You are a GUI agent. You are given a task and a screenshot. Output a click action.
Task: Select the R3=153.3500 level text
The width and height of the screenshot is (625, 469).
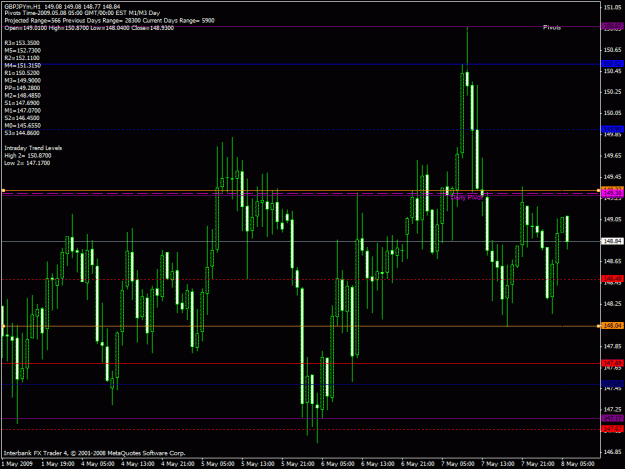[22, 43]
